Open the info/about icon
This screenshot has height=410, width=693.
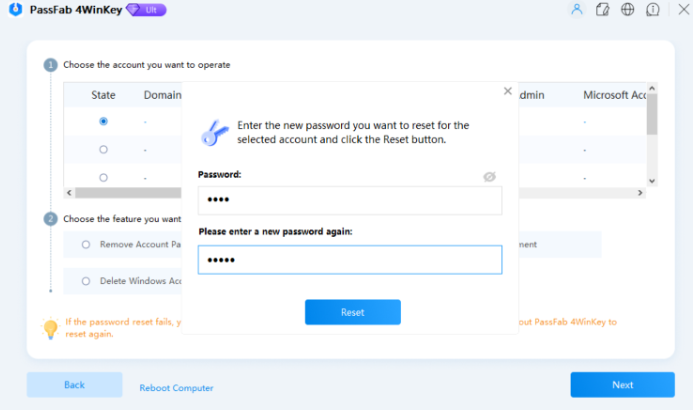pos(653,10)
